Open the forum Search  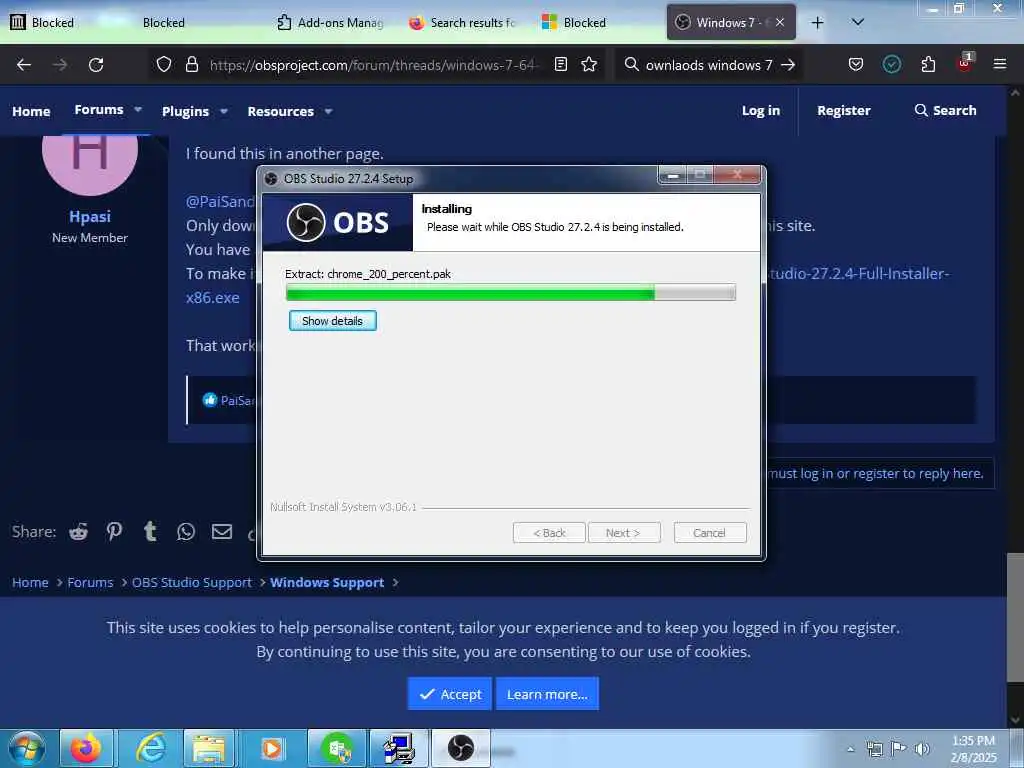945,110
